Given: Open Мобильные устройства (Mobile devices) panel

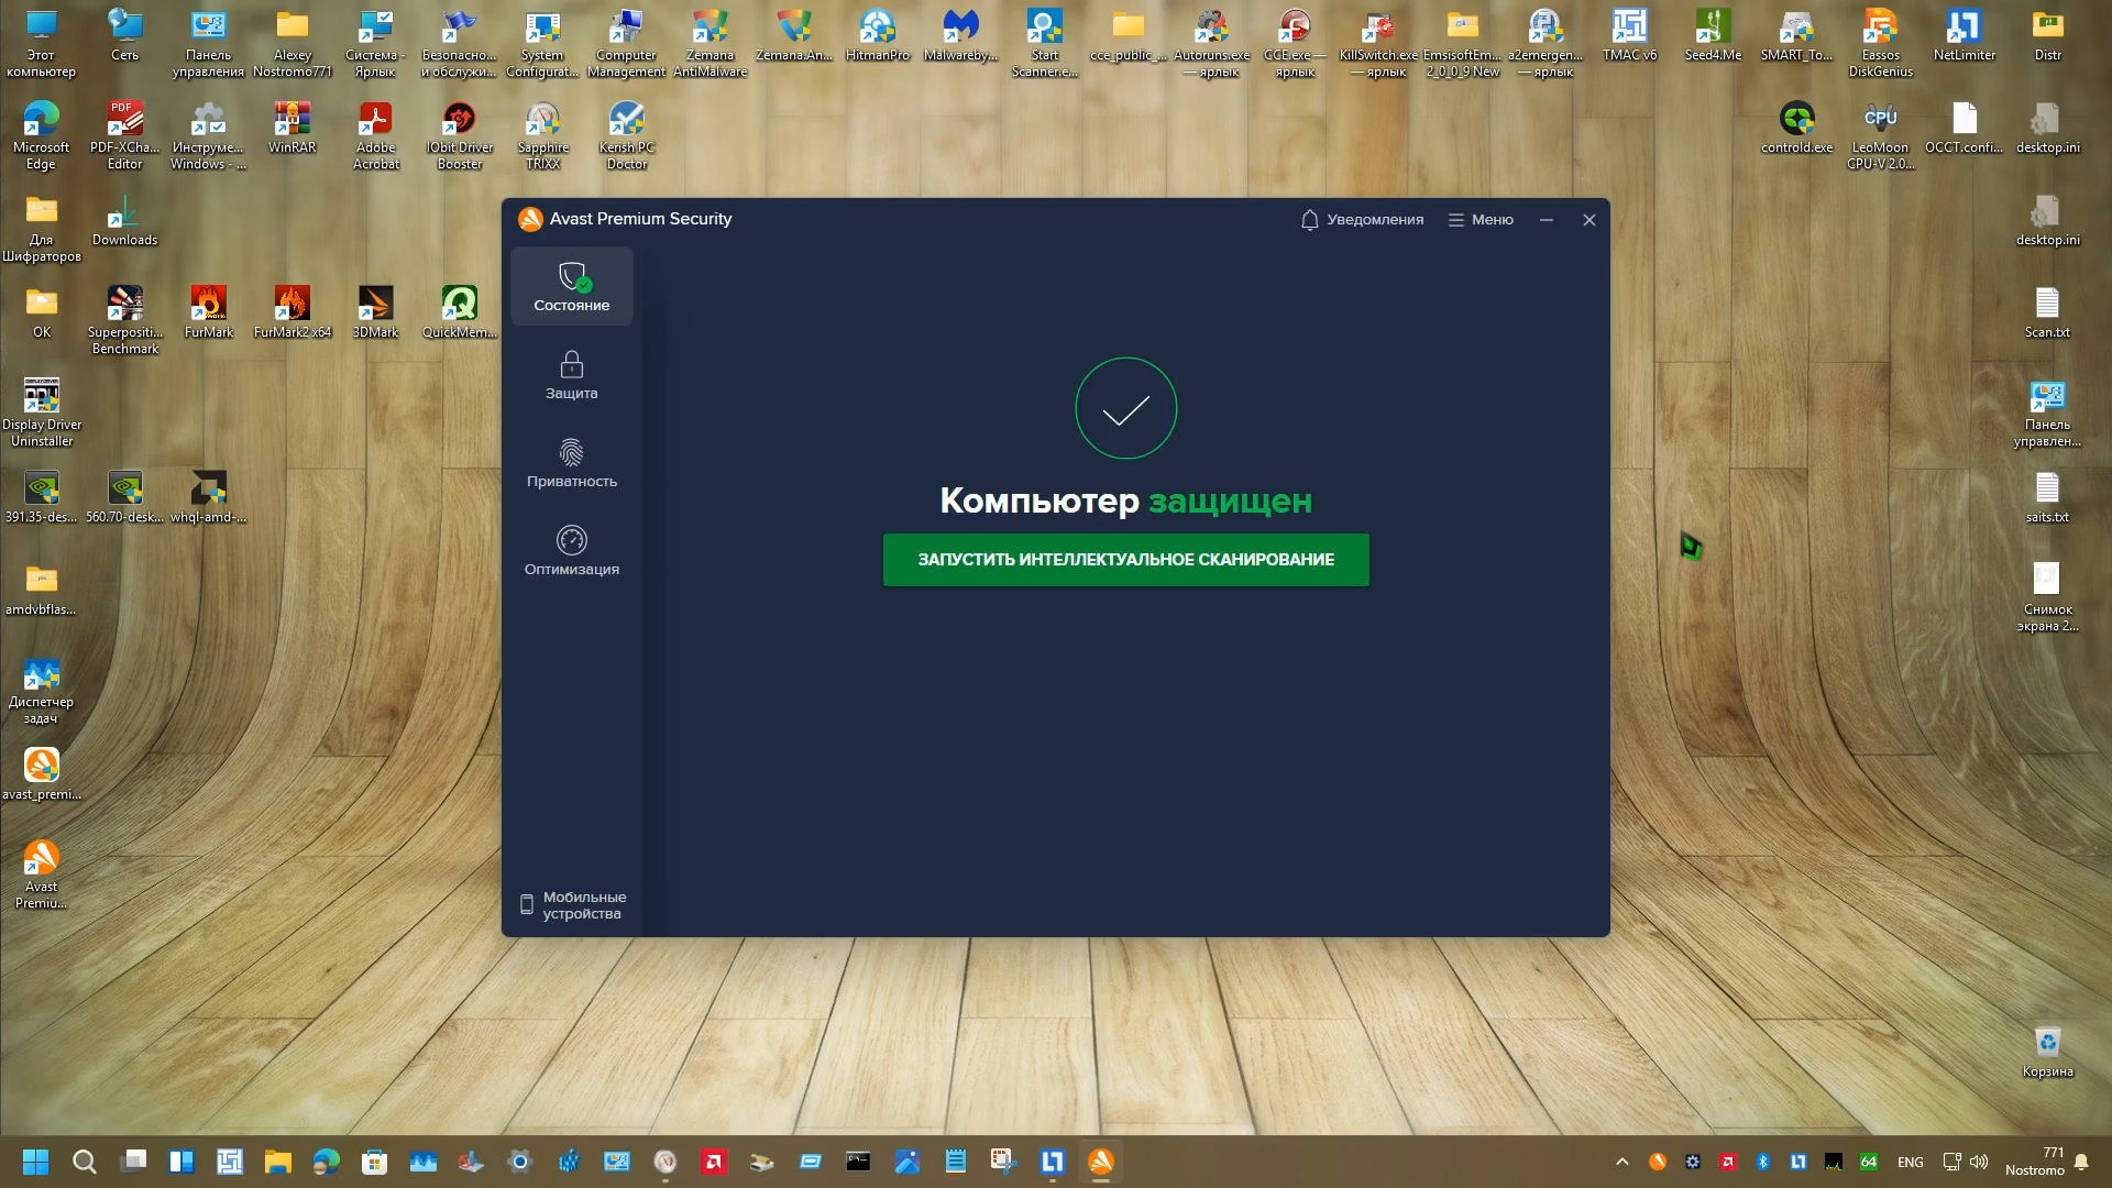Looking at the screenshot, I should (573, 904).
